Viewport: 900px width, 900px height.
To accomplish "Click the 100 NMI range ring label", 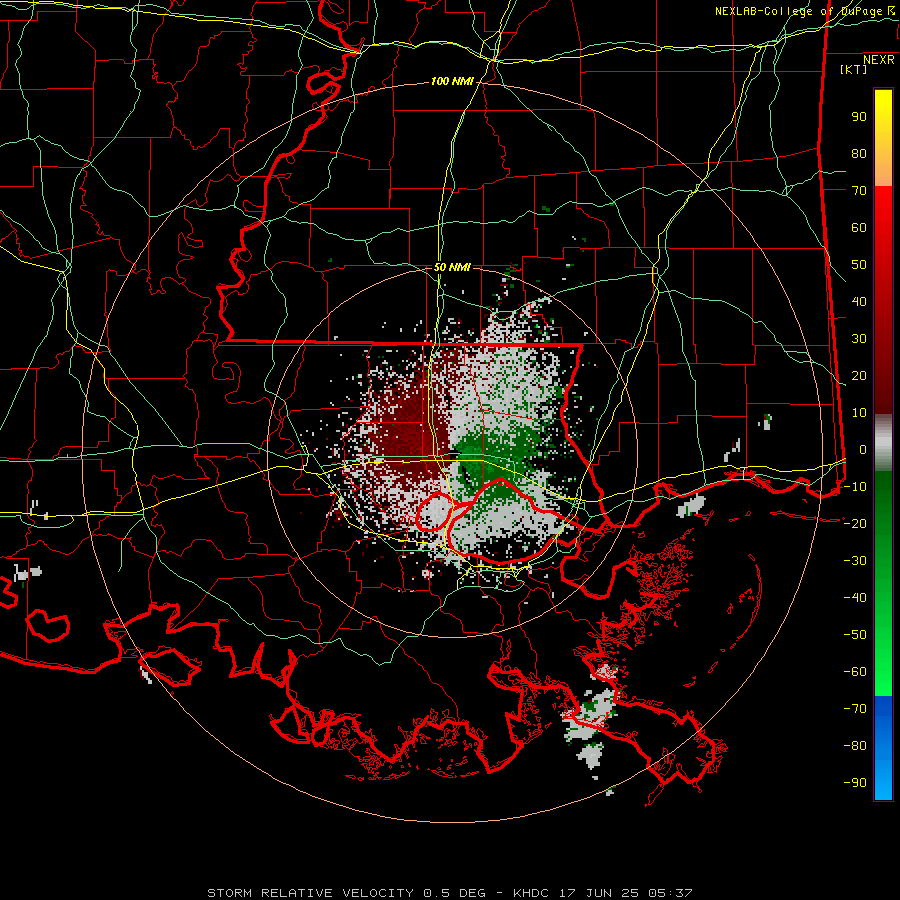I will tap(452, 82).
